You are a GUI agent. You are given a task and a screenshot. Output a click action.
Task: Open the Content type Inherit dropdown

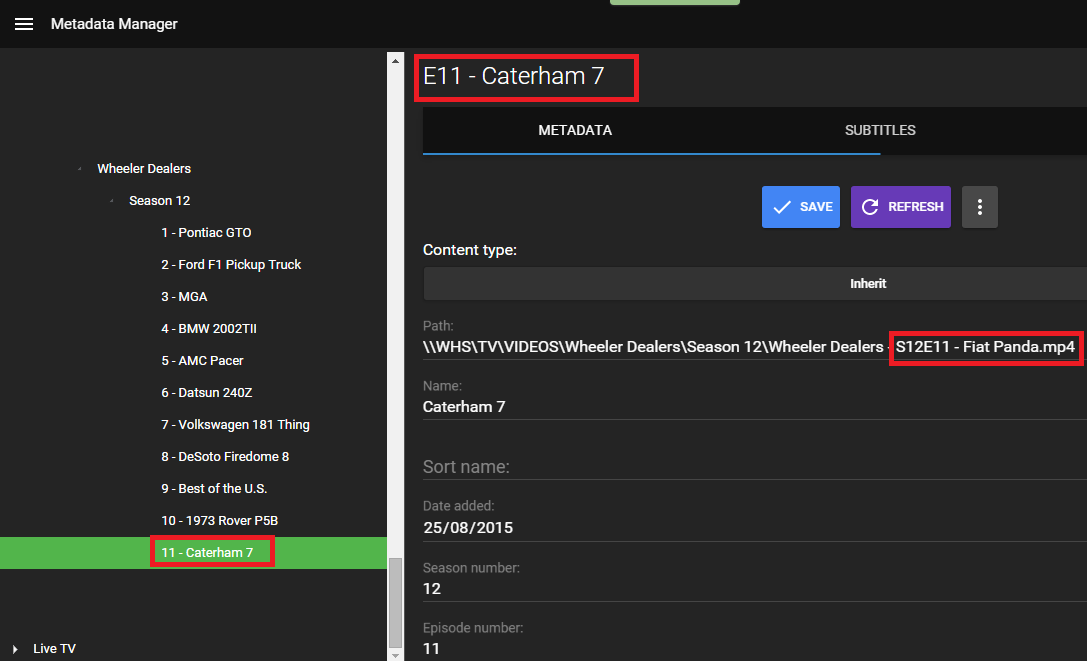tap(755, 284)
